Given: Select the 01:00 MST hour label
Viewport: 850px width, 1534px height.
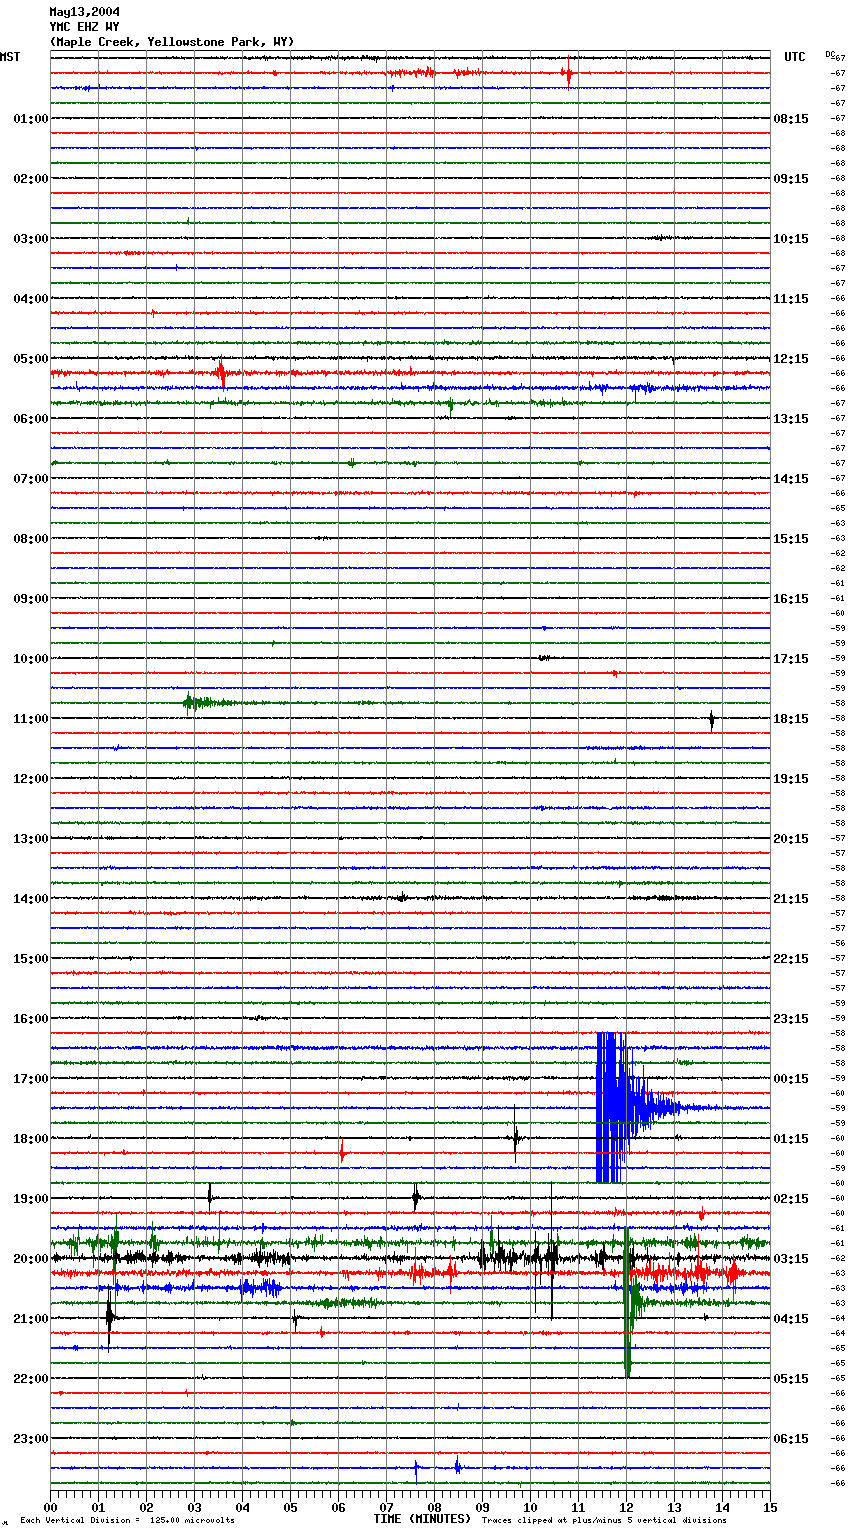Looking at the screenshot, I should tap(30, 119).
